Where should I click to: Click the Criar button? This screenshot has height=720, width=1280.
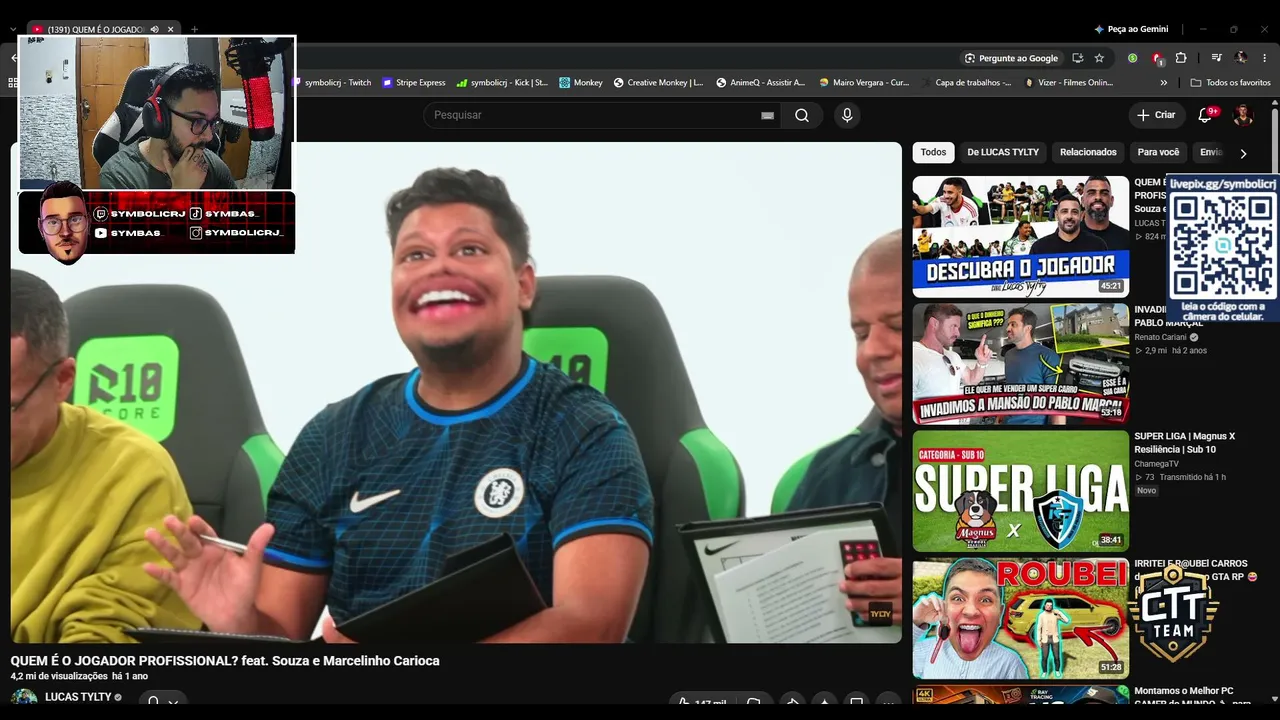(x=1156, y=115)
